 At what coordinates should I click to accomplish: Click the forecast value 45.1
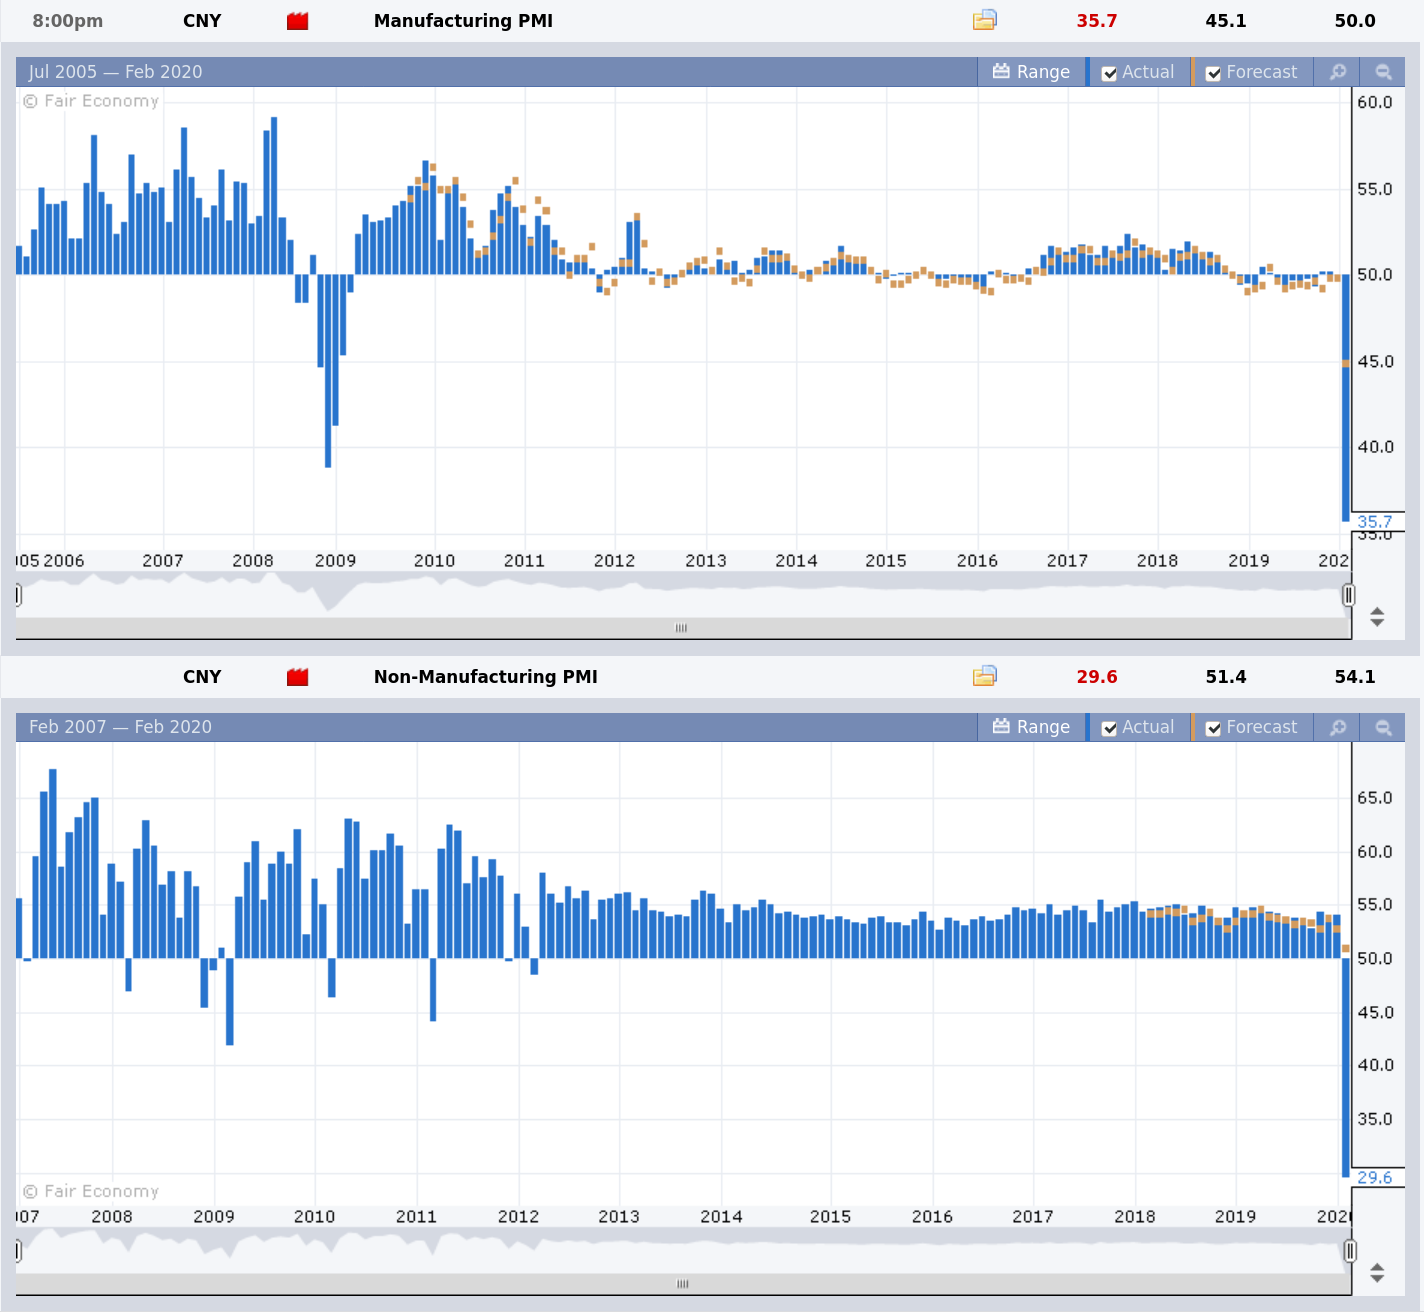tap(1226, 21)
